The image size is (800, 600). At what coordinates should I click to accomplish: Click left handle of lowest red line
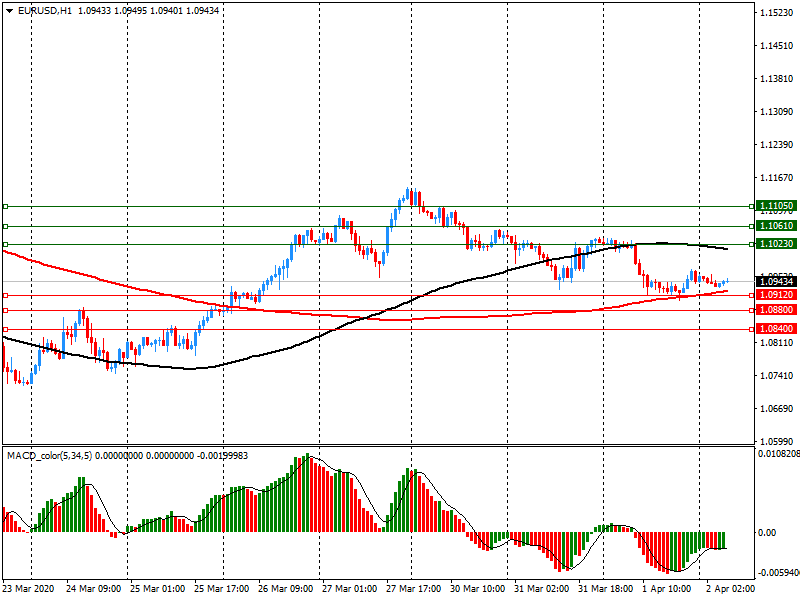(5, 329)
